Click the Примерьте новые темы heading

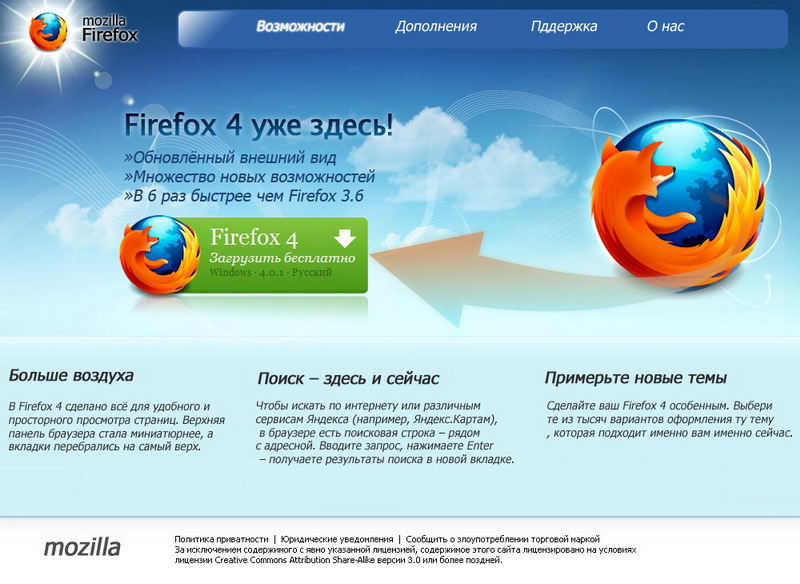click(636, 378)
